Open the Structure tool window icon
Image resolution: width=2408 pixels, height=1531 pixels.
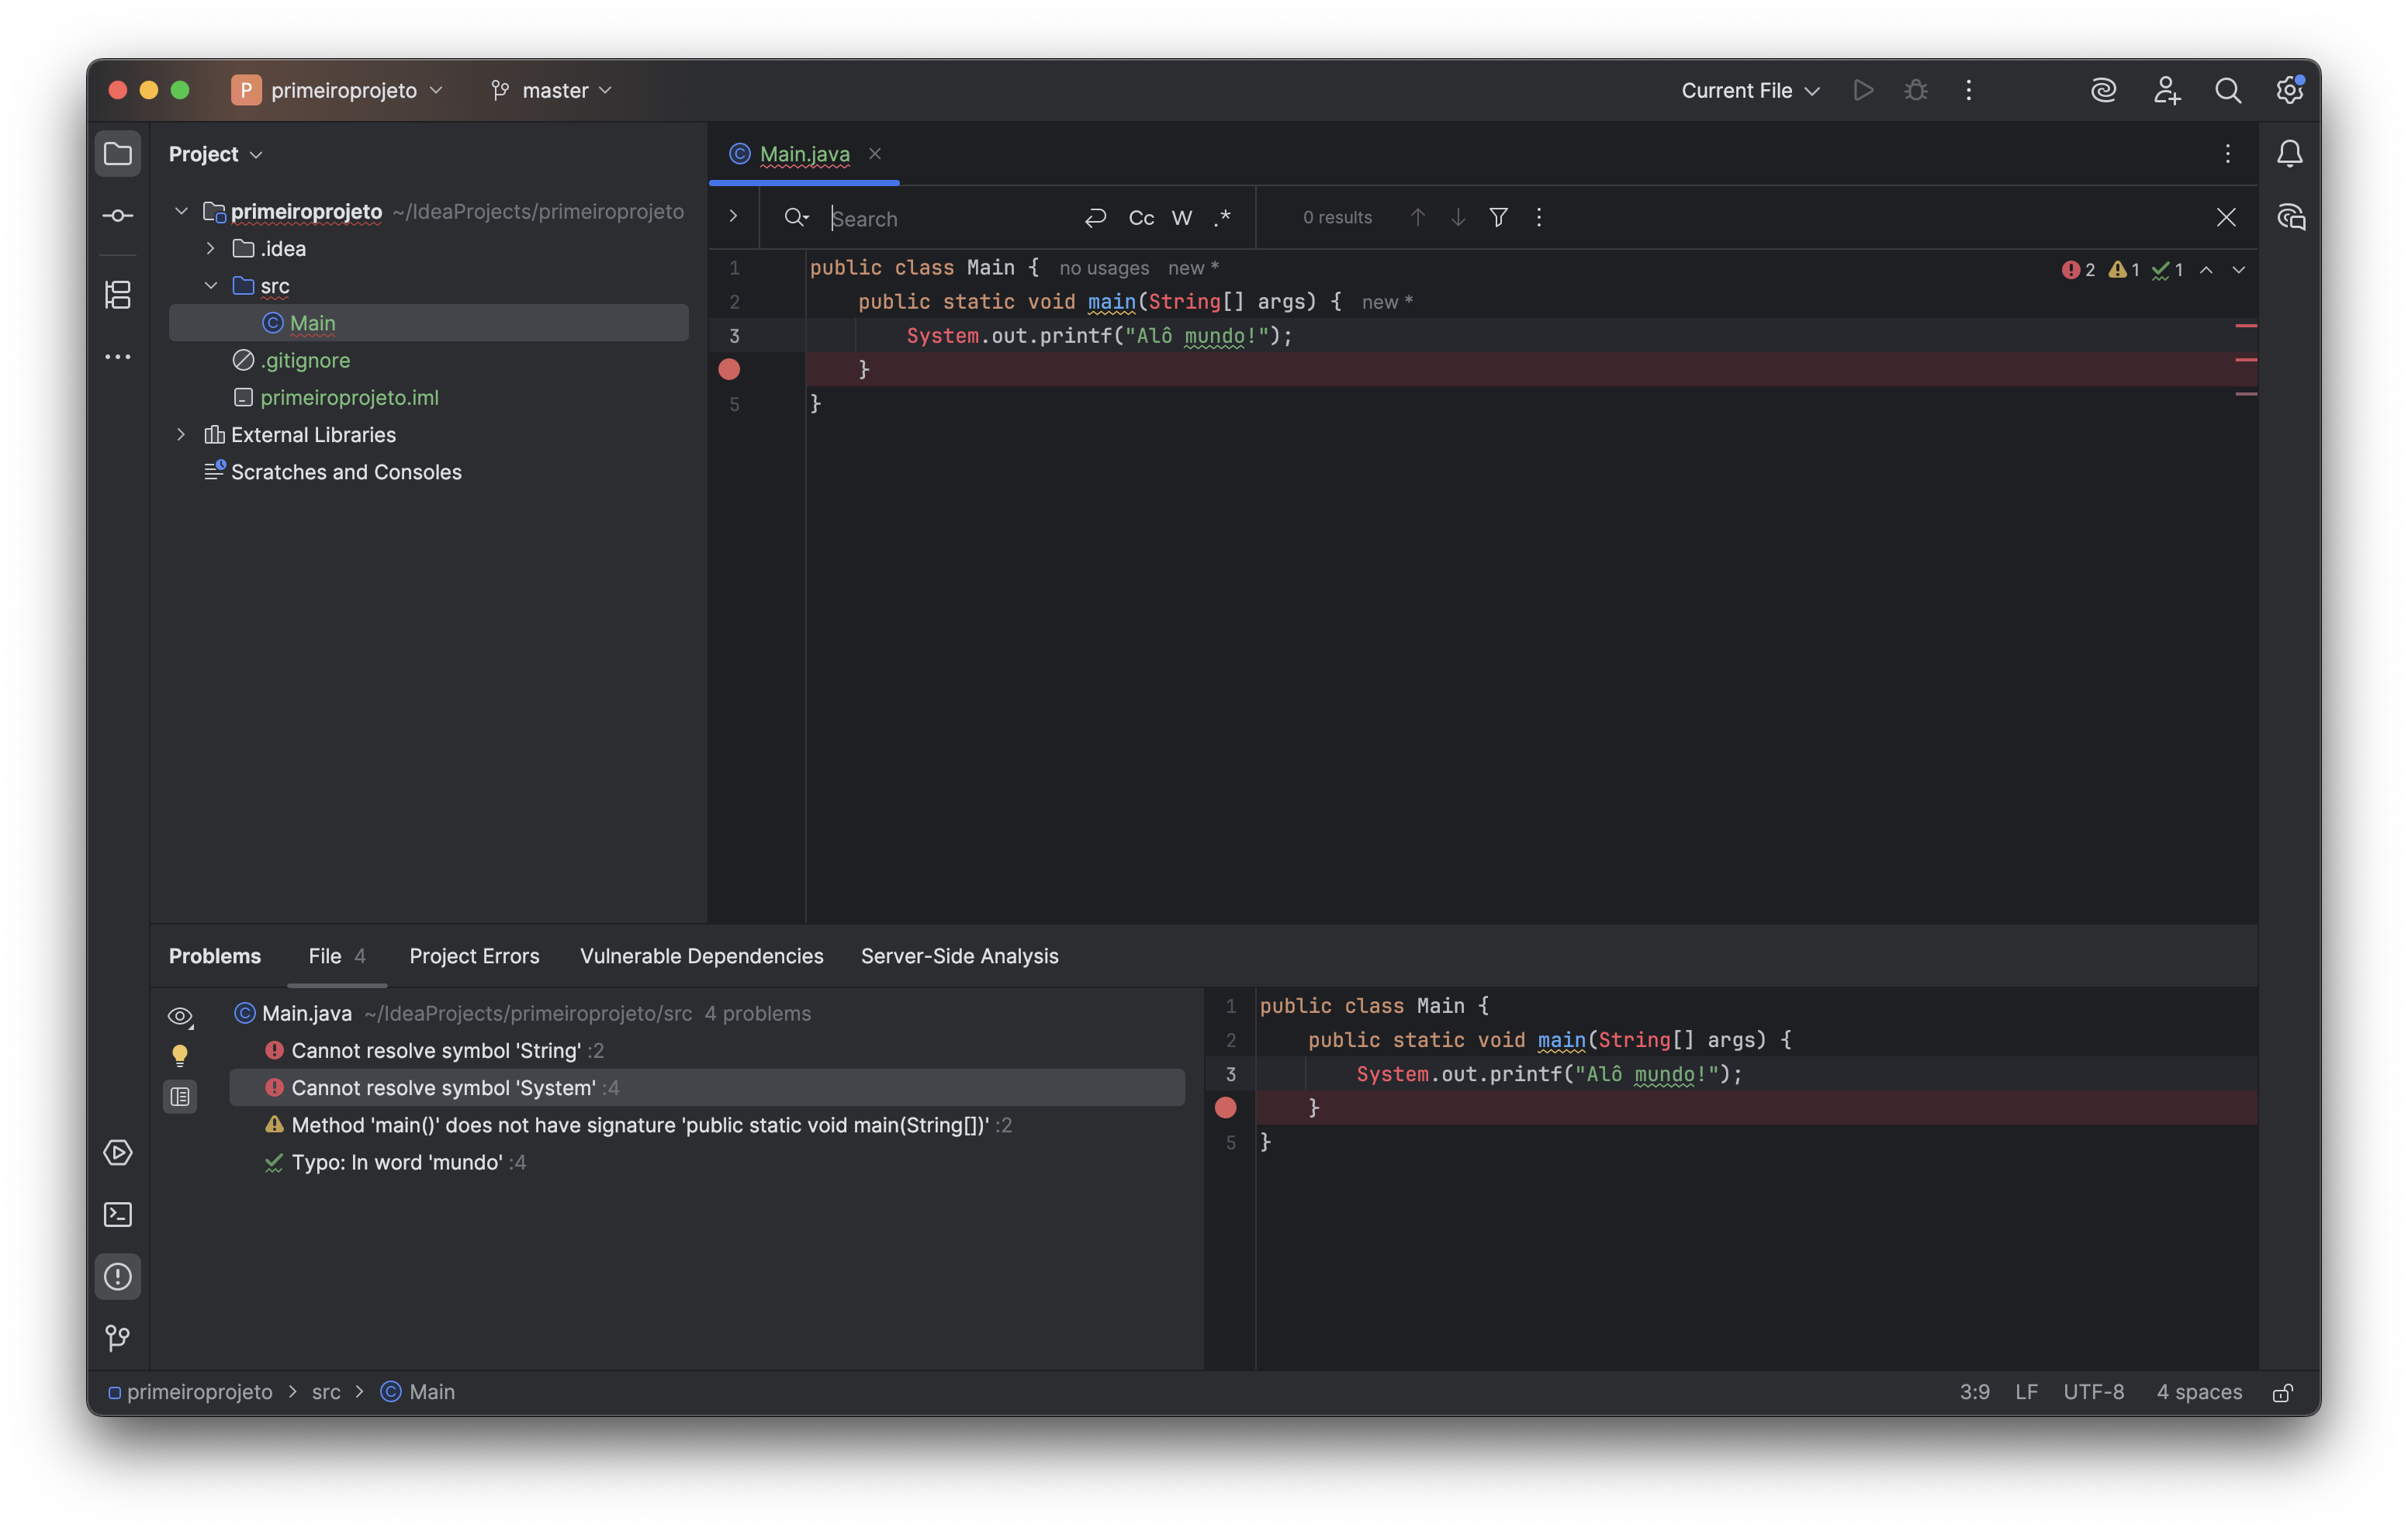pos(118,294)
